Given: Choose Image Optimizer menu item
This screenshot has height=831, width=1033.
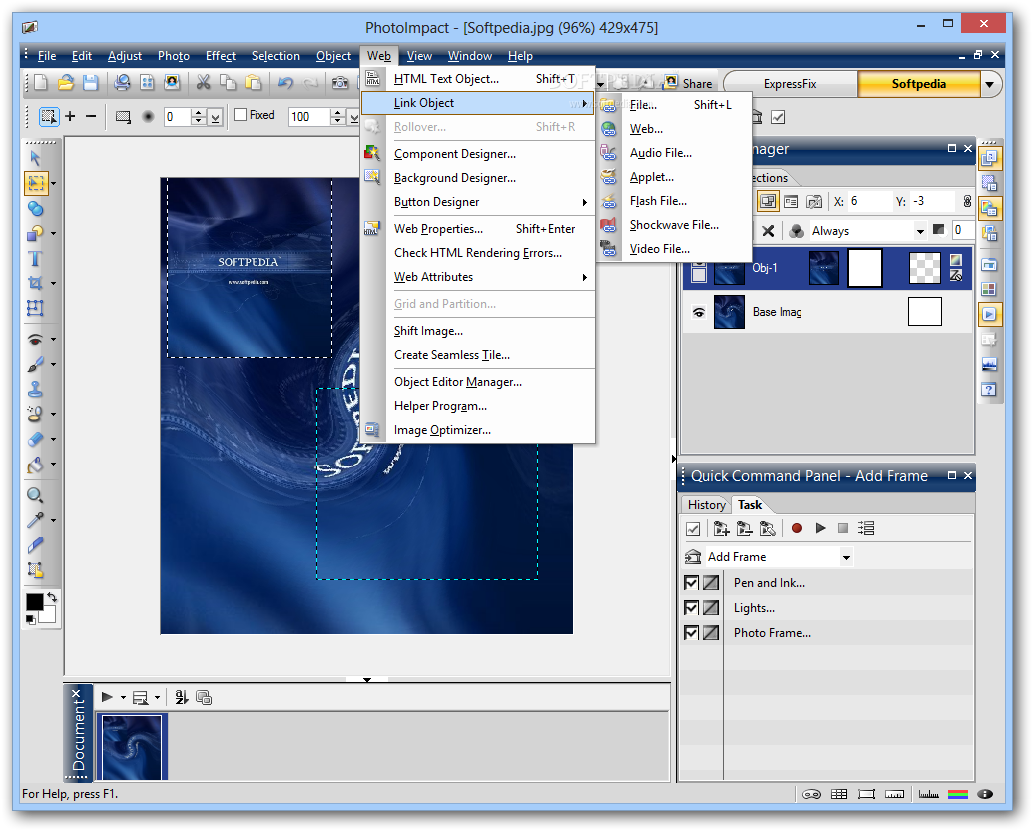Looking at the screenshot, I should pos(478,430).
